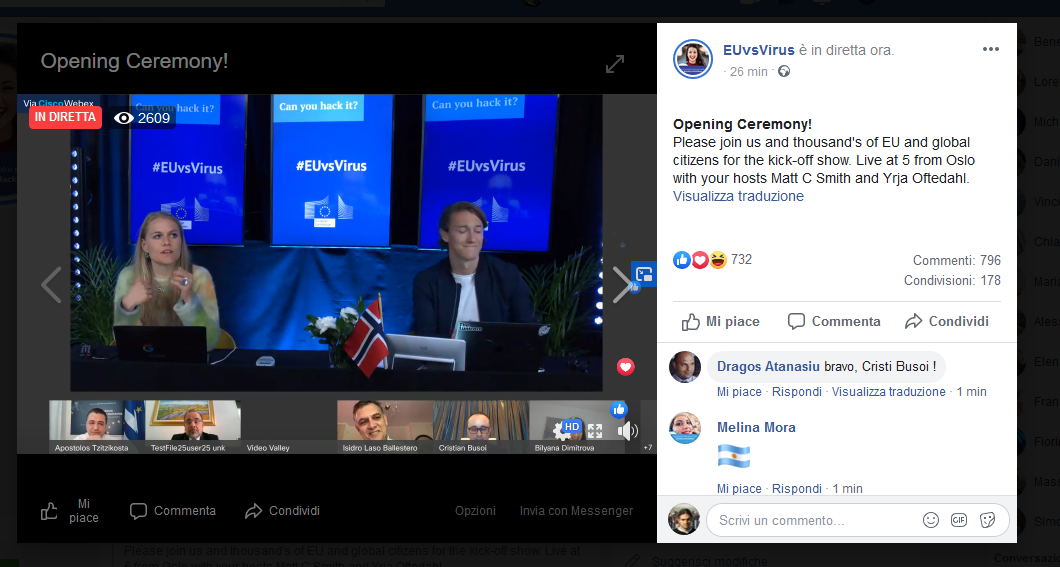Click Mi piace below the video

(x=70, y=511)
